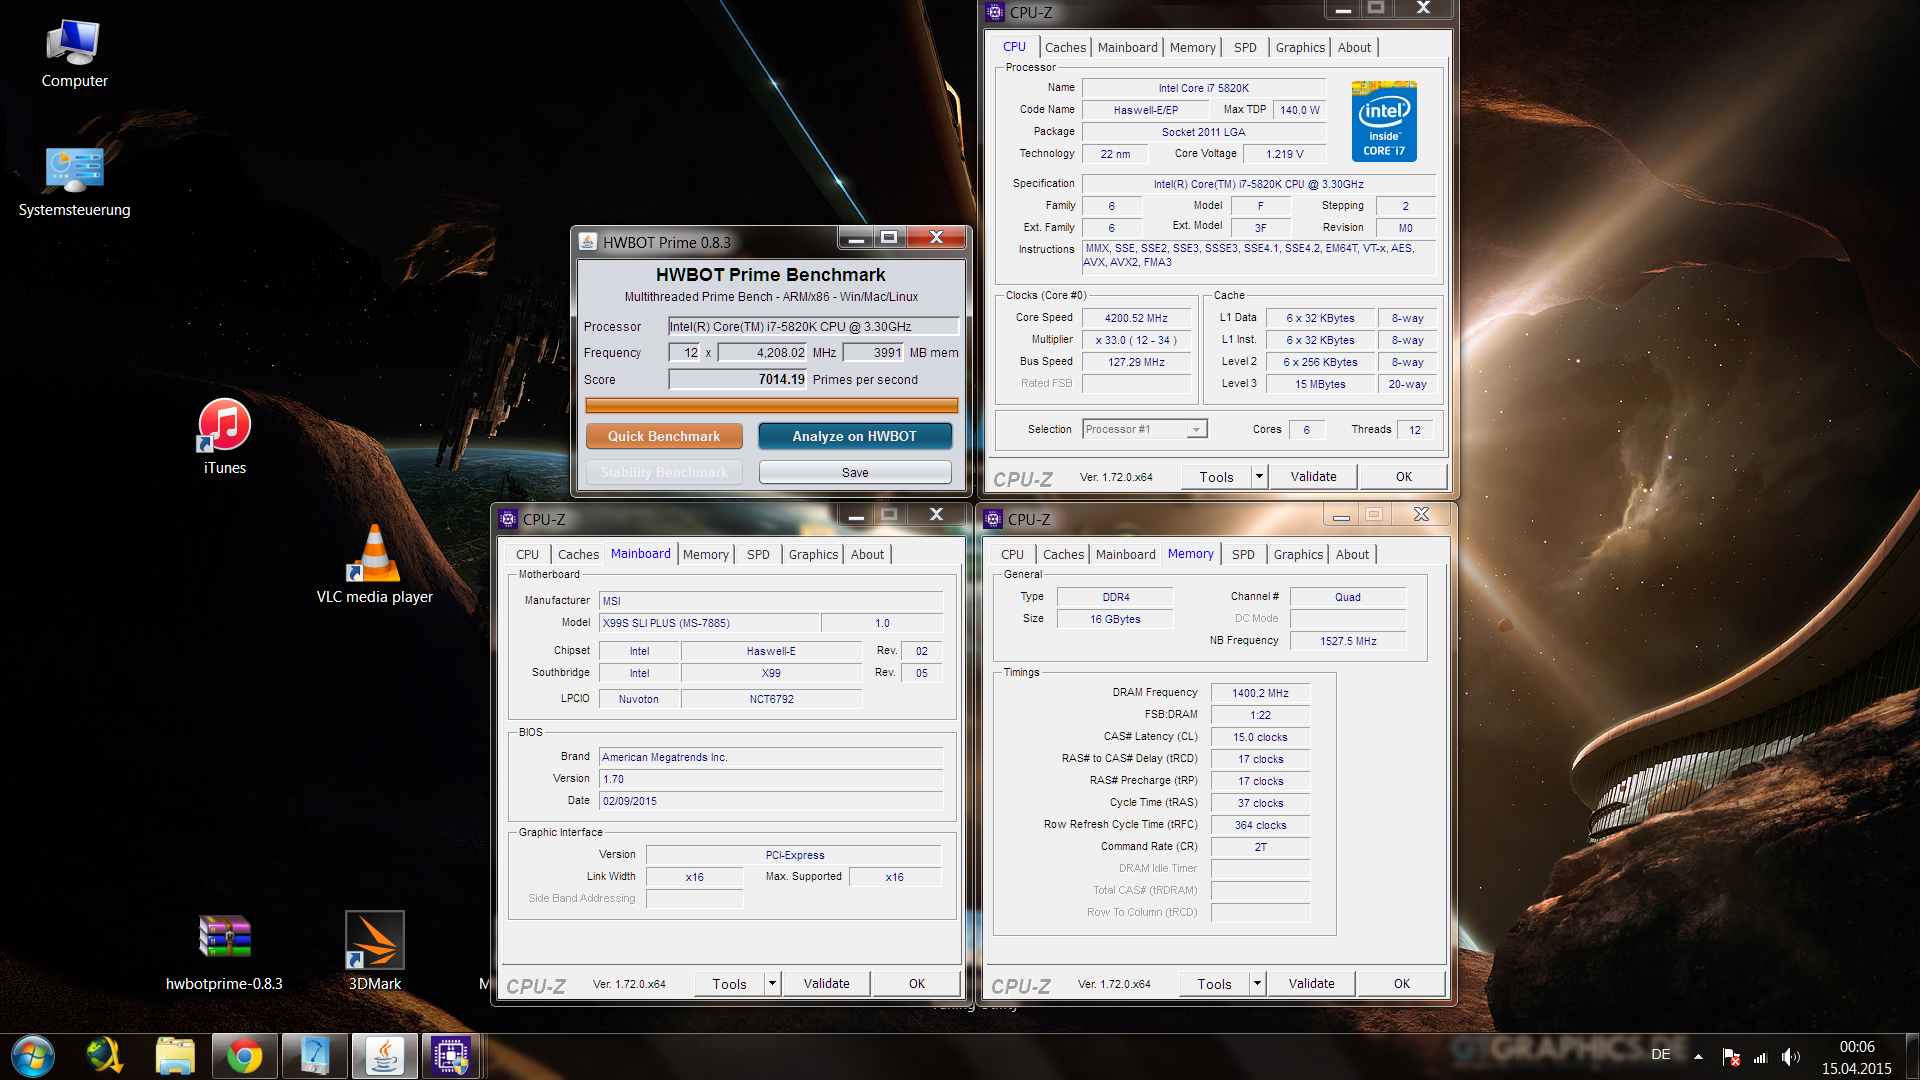Image resolution: width=1920 pixels, height=1080 pixels.
Task: Open Tools dropdown arrow in CPU window
Action: coord(1259,476)
